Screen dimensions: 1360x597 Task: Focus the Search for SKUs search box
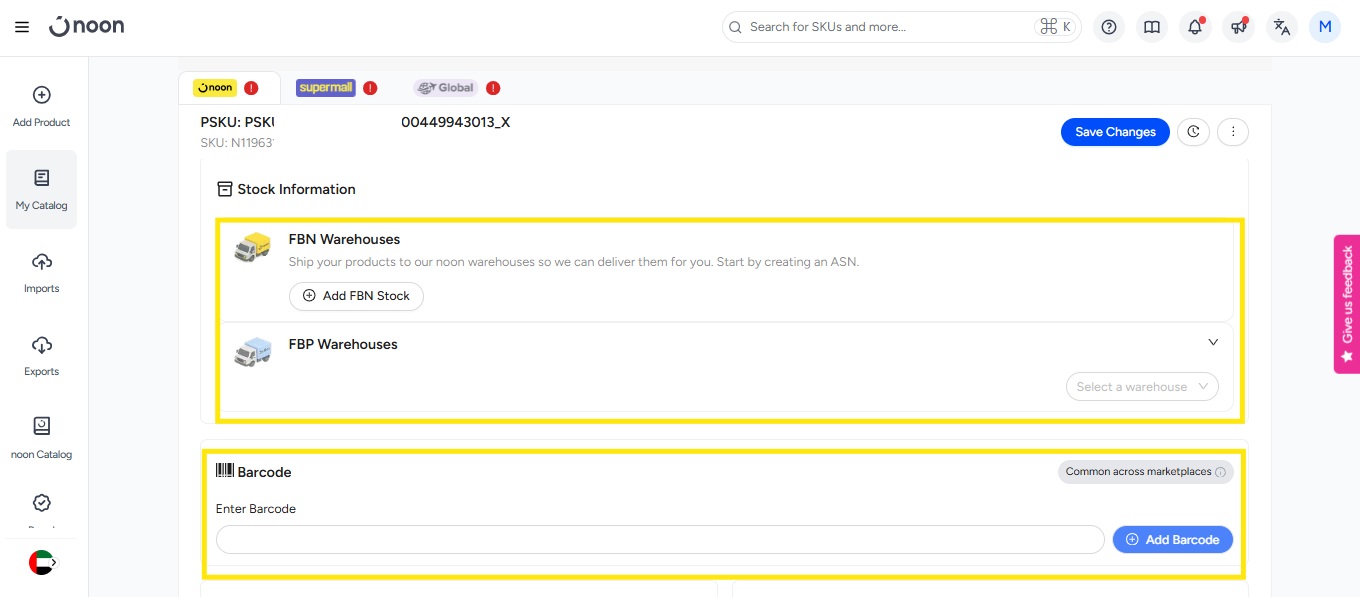point(901,27)
